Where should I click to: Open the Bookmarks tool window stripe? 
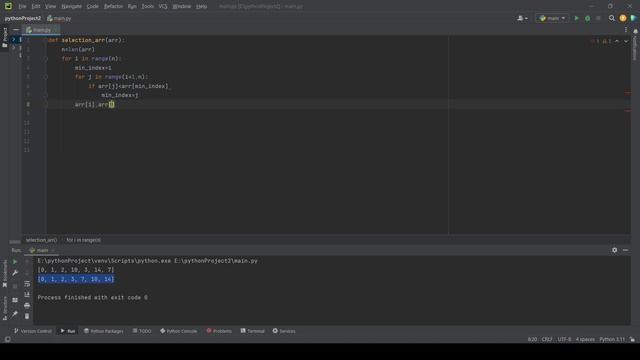[5, 273]
